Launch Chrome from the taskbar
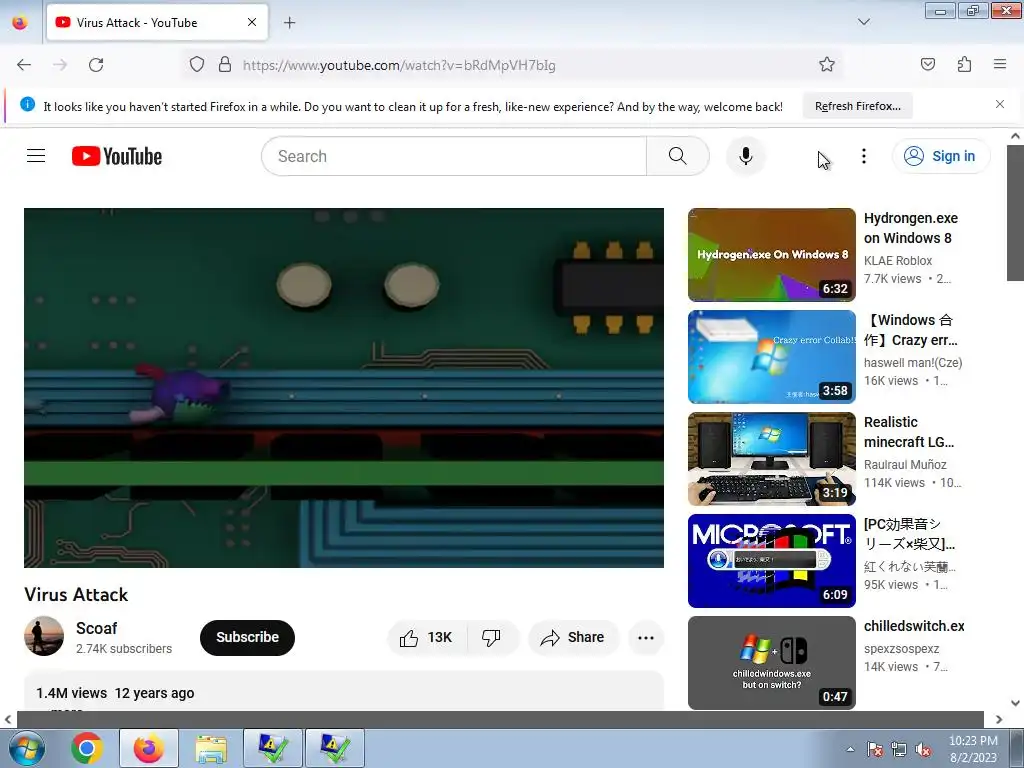1024x768 pixels. point(87,748)
